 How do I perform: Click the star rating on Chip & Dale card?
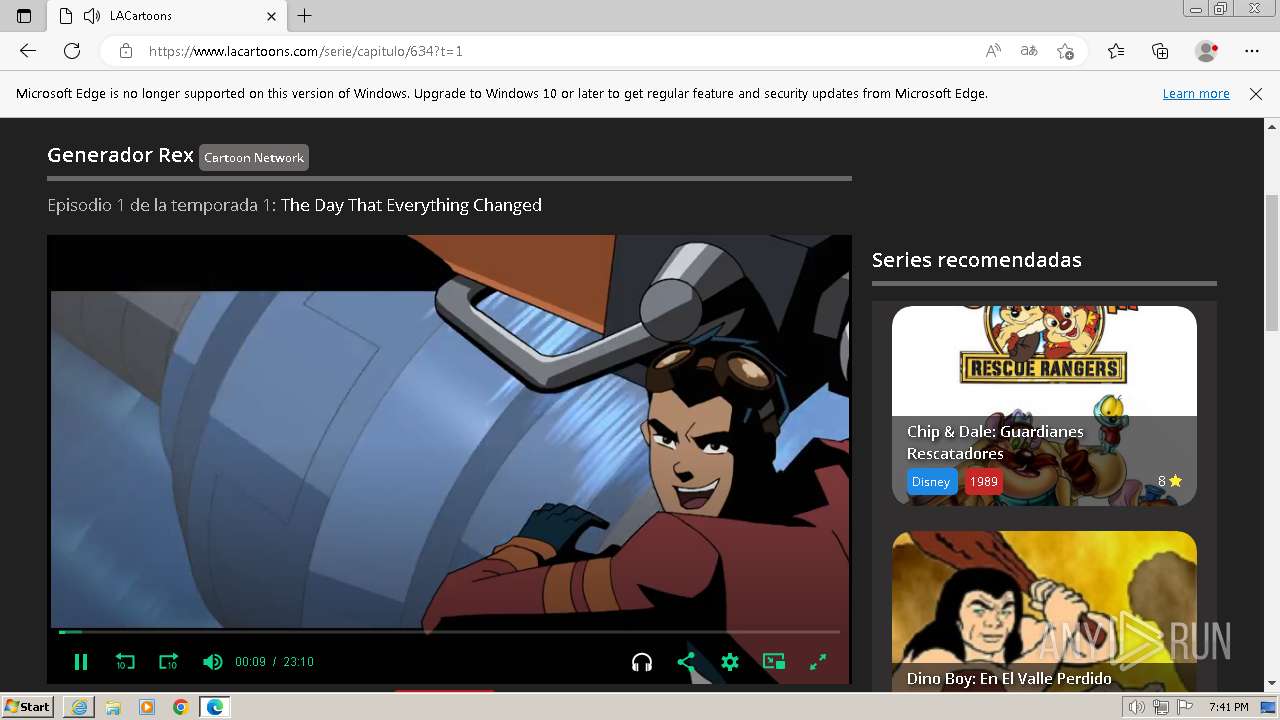pos(1170,481)
